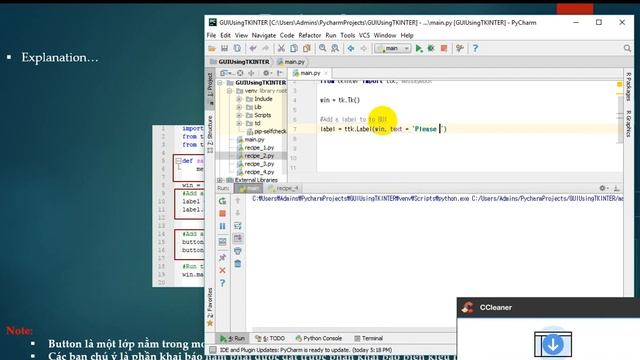The width and height of the screenshot is (640, 360).
Task: Open the File menu
Action: click(211, 36)
